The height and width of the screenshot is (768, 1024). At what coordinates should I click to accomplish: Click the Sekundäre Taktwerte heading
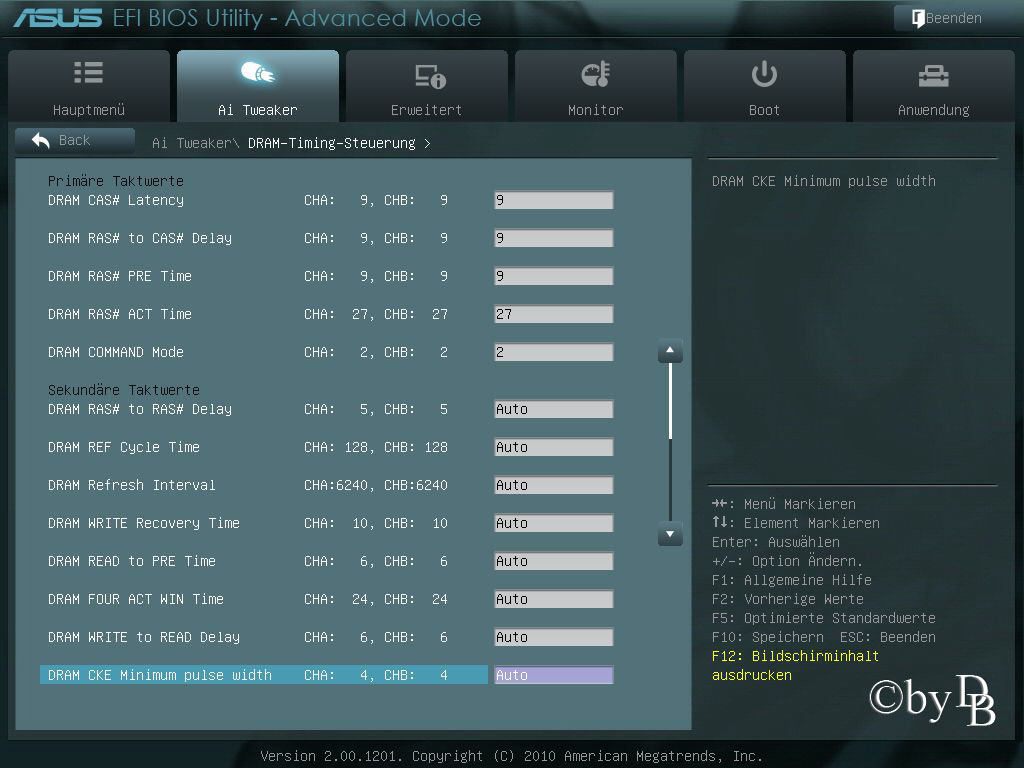[x=123, y=390]
